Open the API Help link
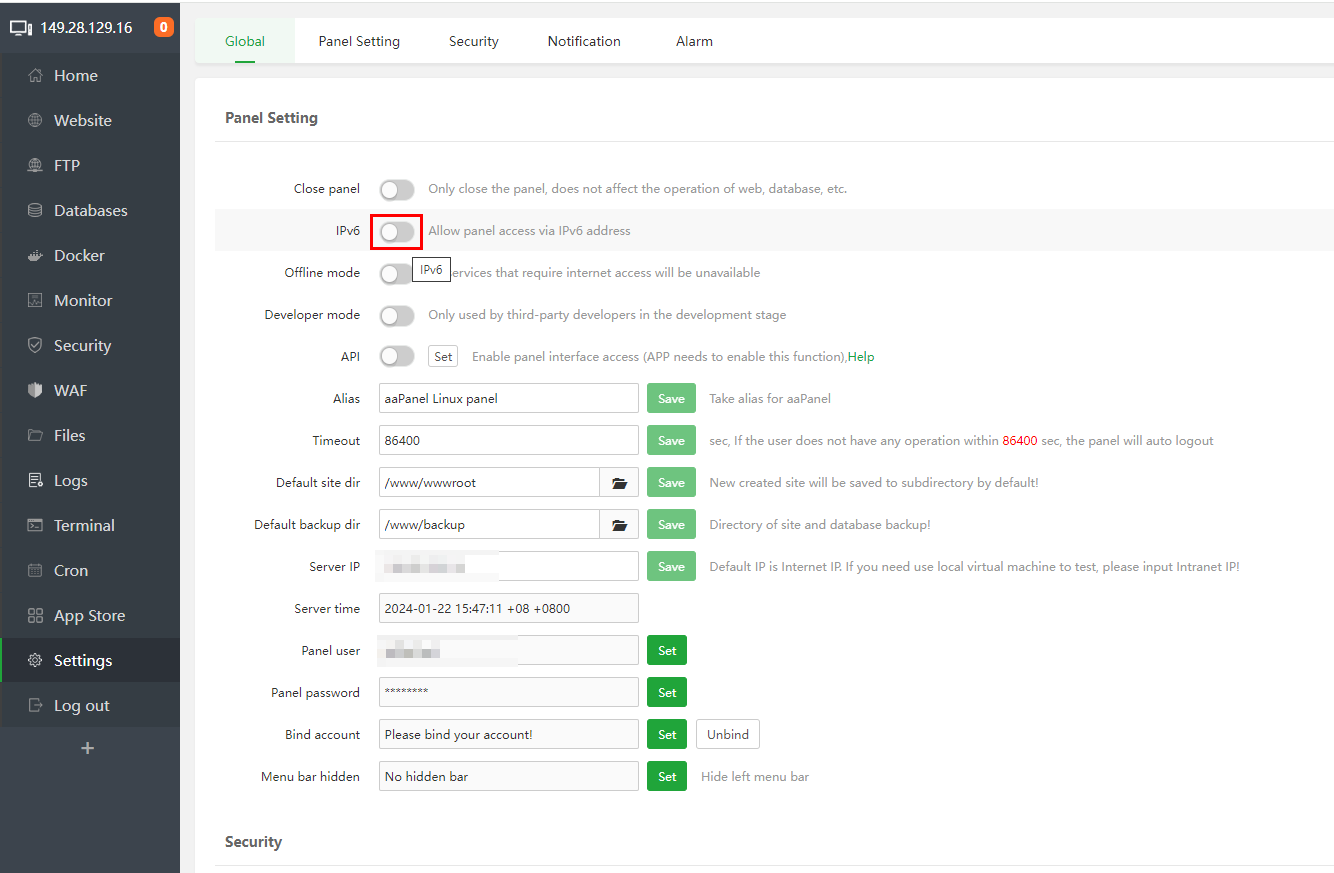 861,357
